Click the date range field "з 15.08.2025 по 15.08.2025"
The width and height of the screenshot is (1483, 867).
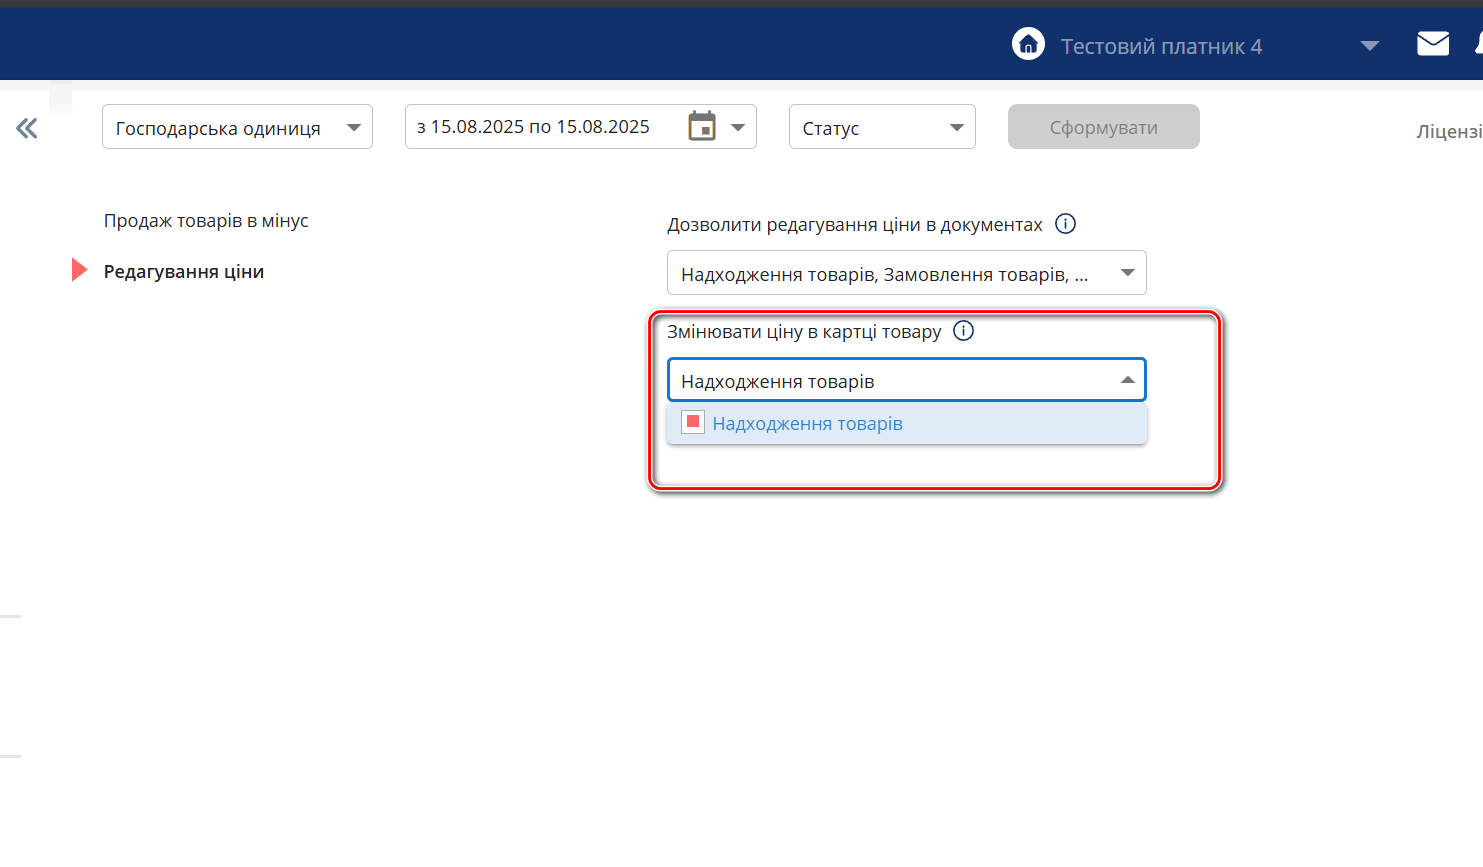tap(534, 127)
